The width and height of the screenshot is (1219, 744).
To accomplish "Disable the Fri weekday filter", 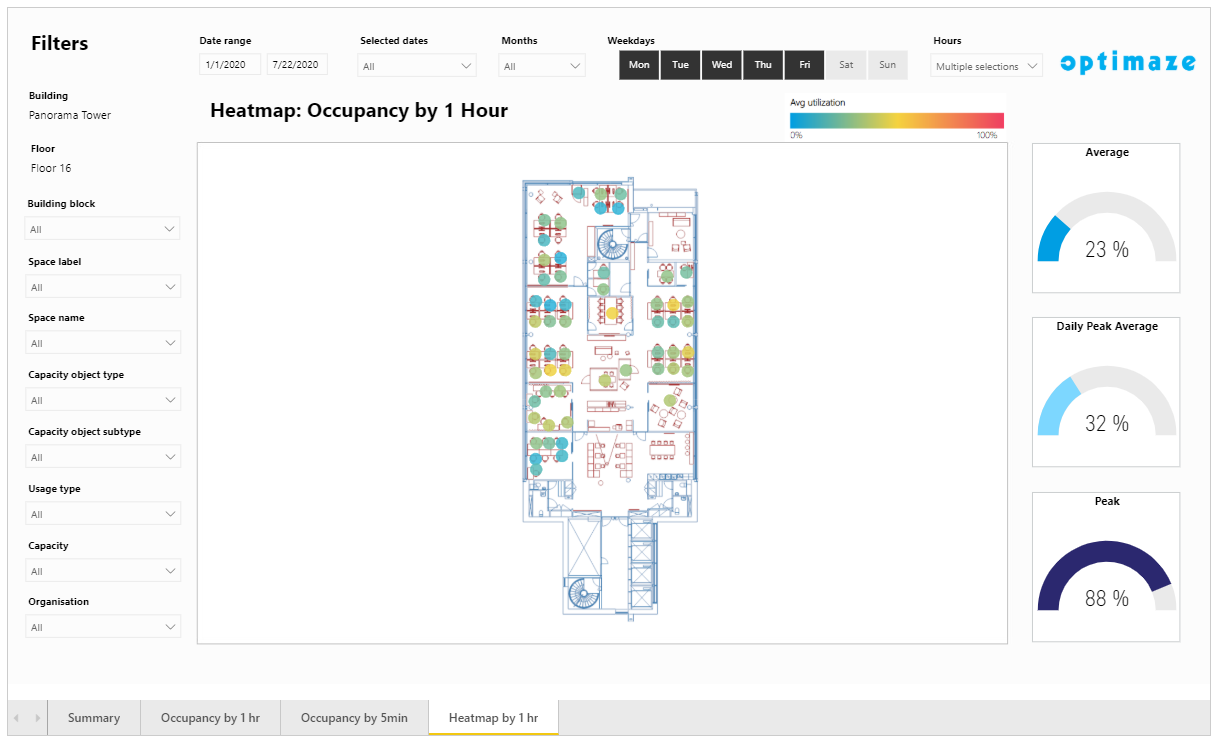I will (x=804, y=65).
